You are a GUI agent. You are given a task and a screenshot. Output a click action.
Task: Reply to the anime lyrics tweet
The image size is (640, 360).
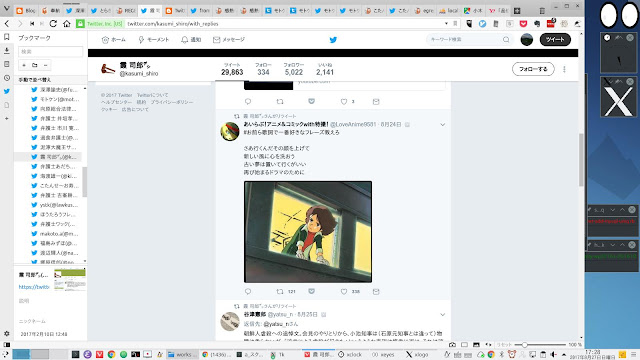click(x=248, y=291)
